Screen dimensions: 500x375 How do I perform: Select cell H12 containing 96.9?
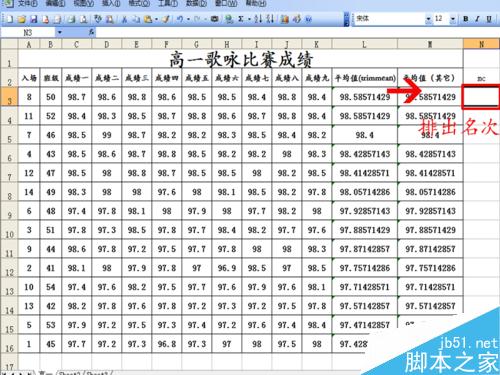227,268
